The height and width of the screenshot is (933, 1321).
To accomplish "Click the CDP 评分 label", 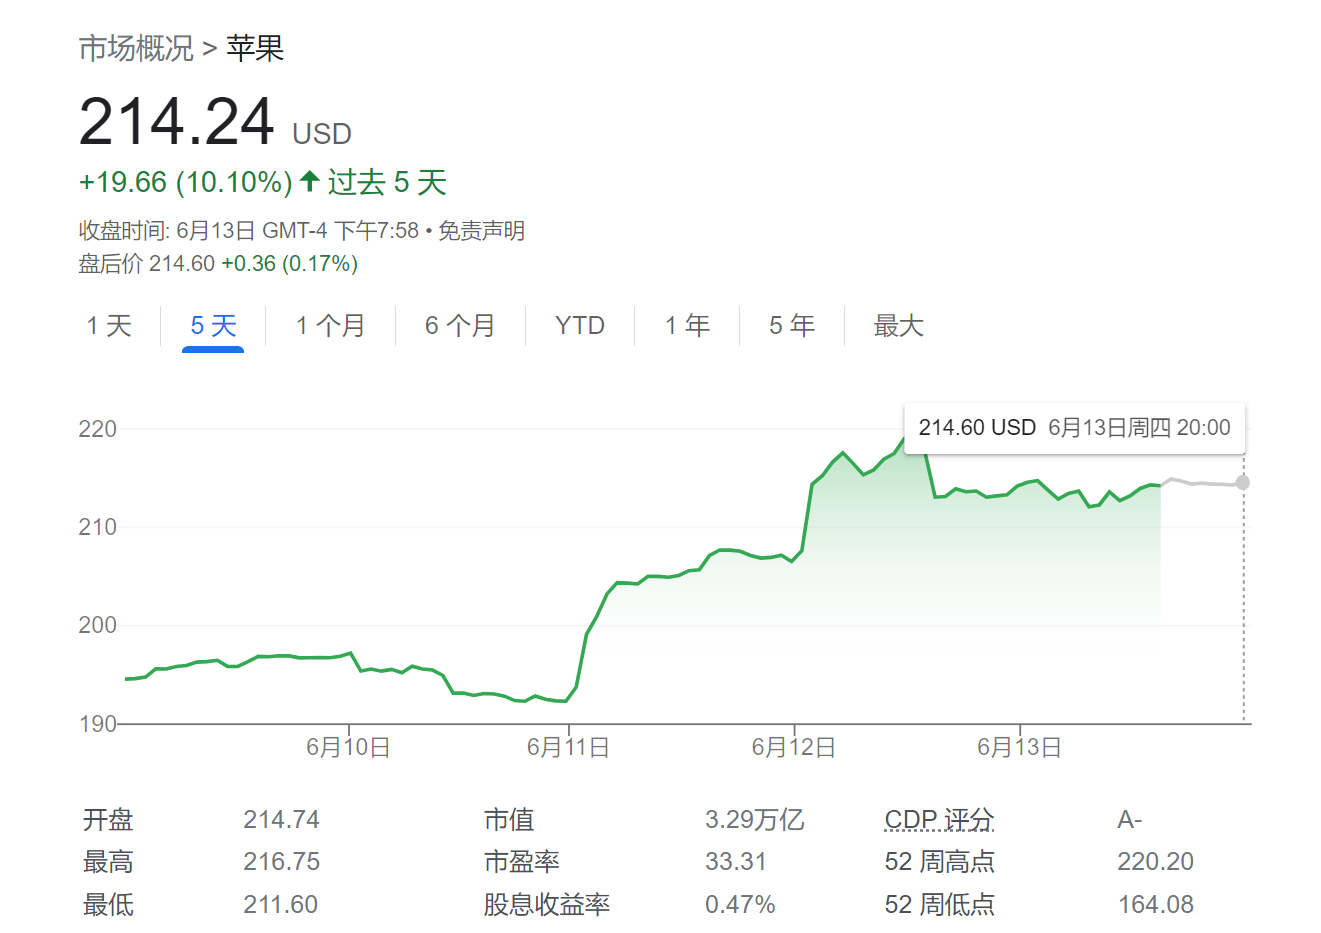I will (x=939, y=820).
